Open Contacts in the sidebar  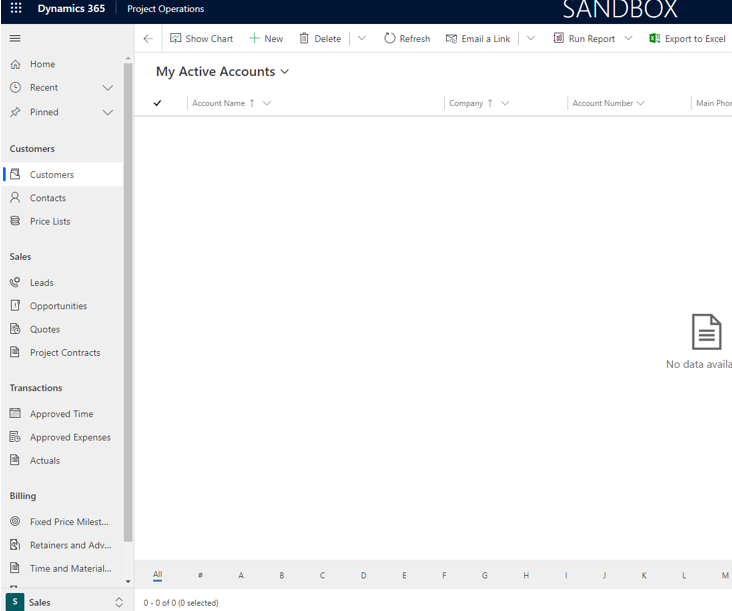pos(62,198)
